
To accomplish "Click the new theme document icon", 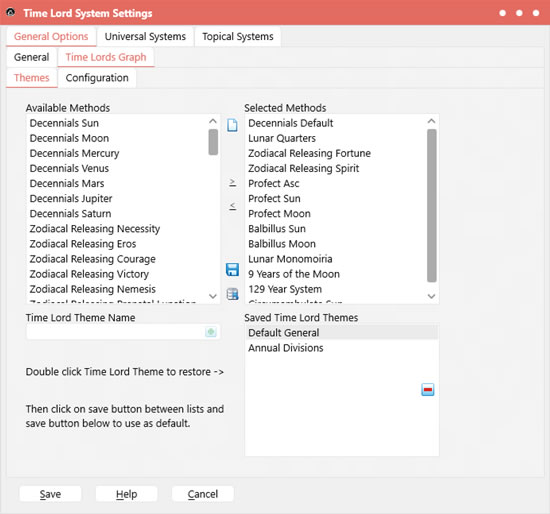I will 232,125.
